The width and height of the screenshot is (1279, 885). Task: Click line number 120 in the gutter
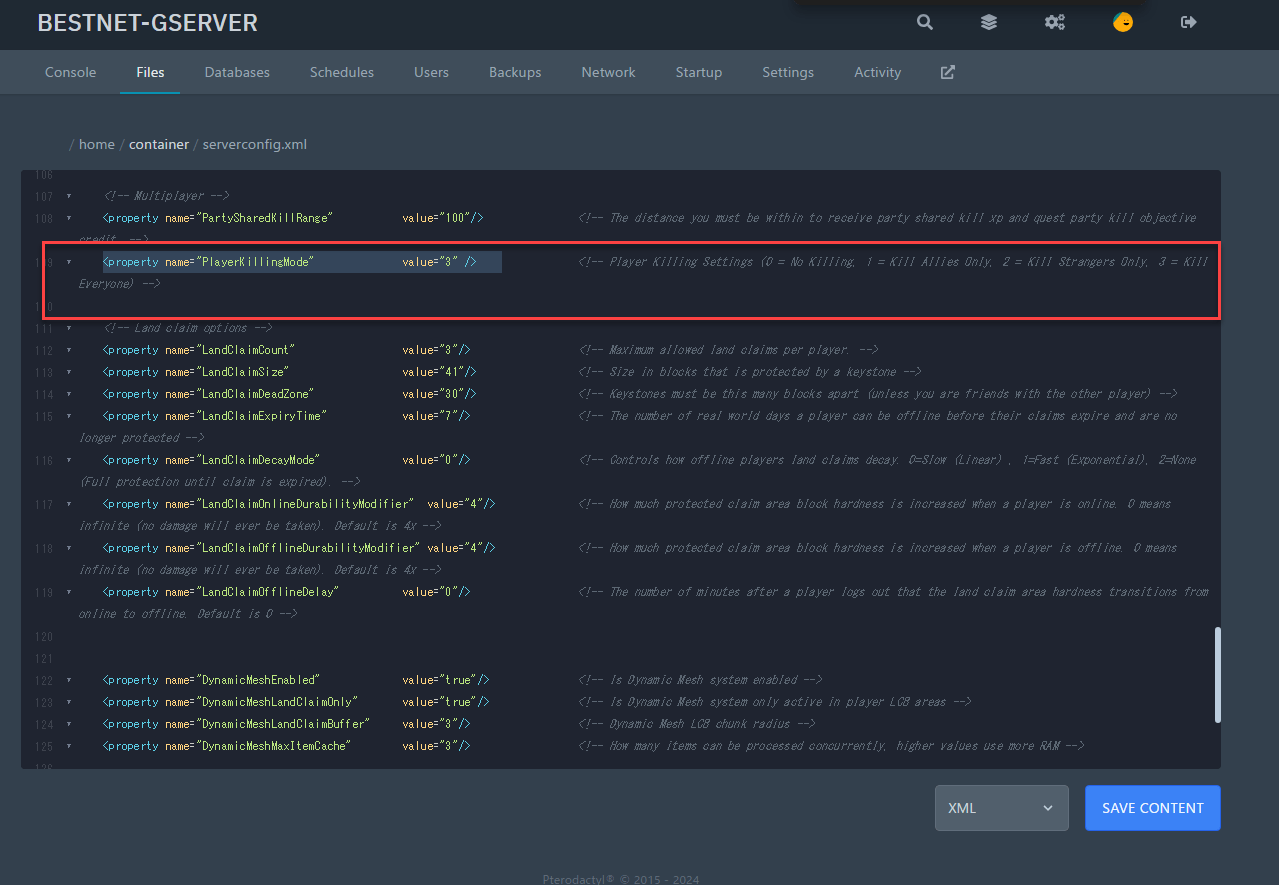pyautogui.click(x=43, y=636)
